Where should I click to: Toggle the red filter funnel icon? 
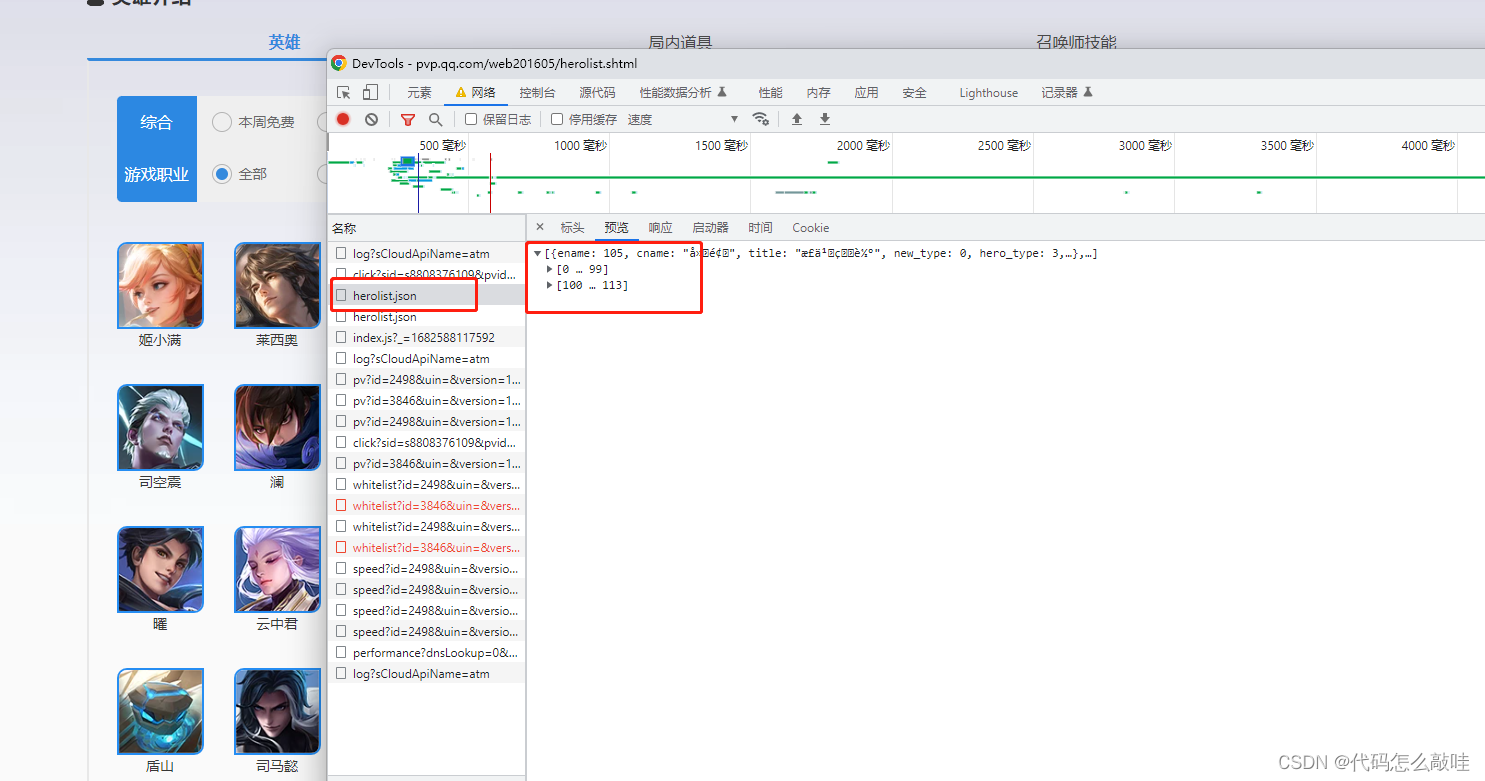coord(408,119)
